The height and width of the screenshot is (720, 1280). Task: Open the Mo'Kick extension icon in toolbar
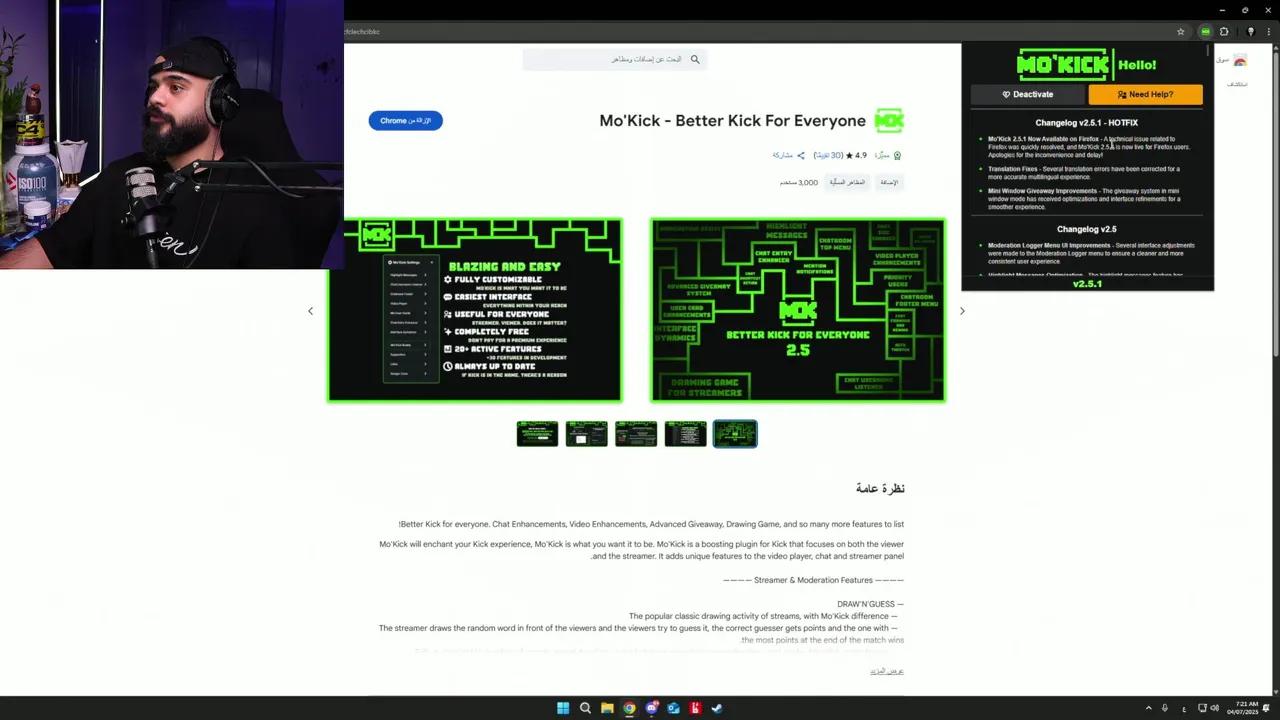pos(1206,32)
